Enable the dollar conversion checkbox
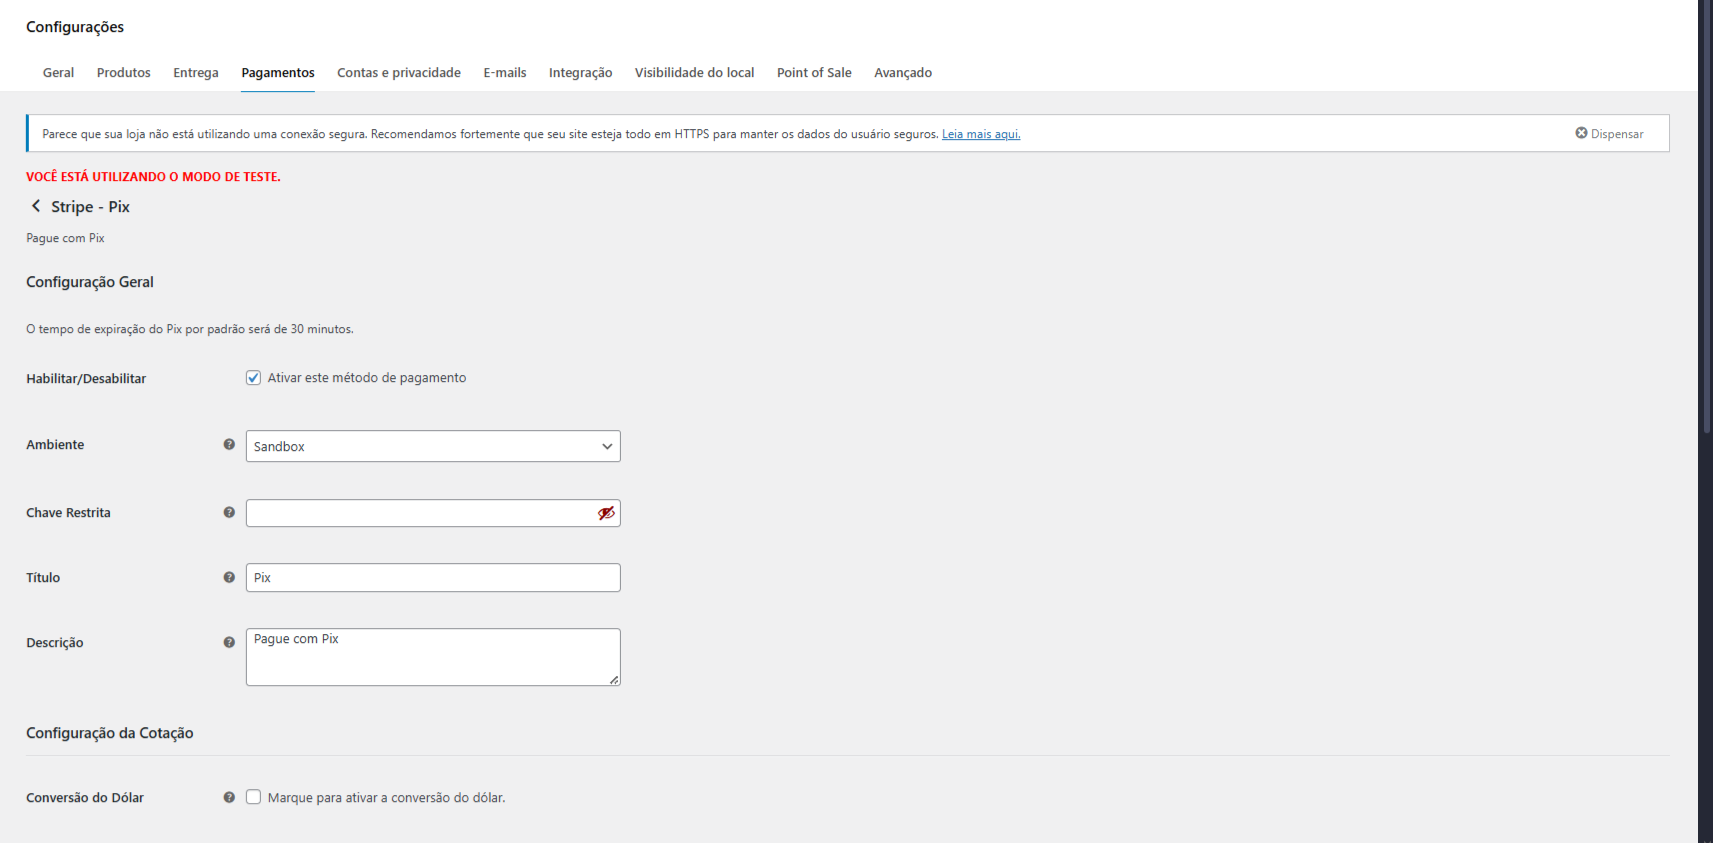Screen dimensions: 1713x843 [x=254, y=798]
